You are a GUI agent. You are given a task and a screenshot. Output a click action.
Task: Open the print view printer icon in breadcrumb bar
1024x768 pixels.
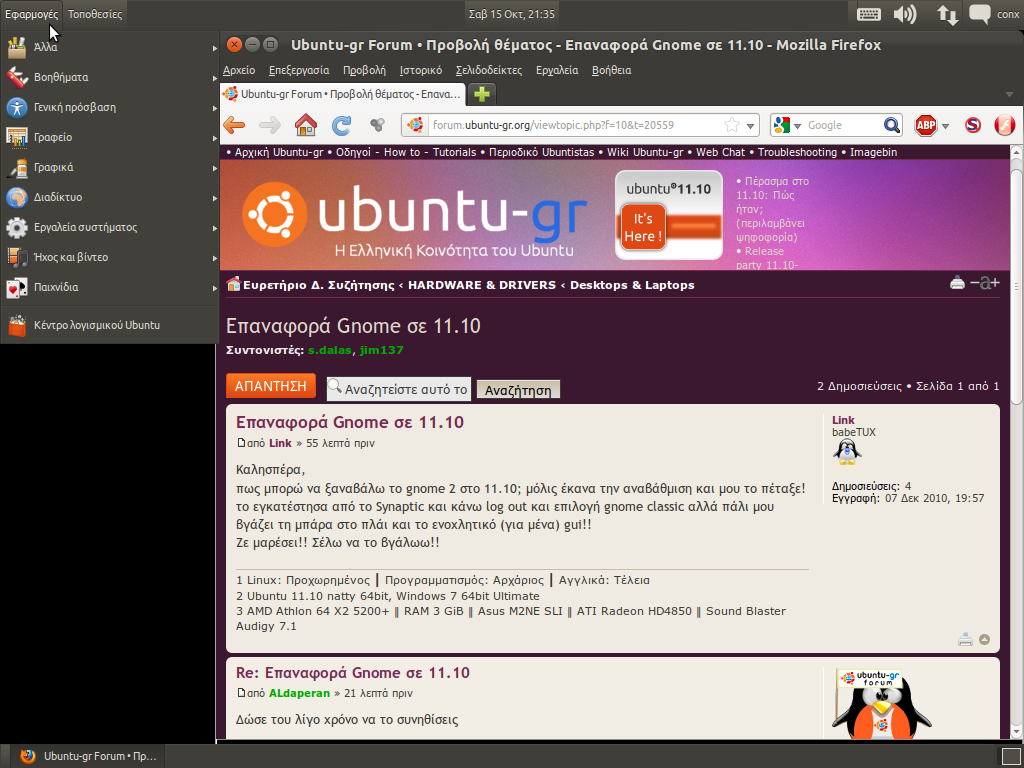pos(957,283)
